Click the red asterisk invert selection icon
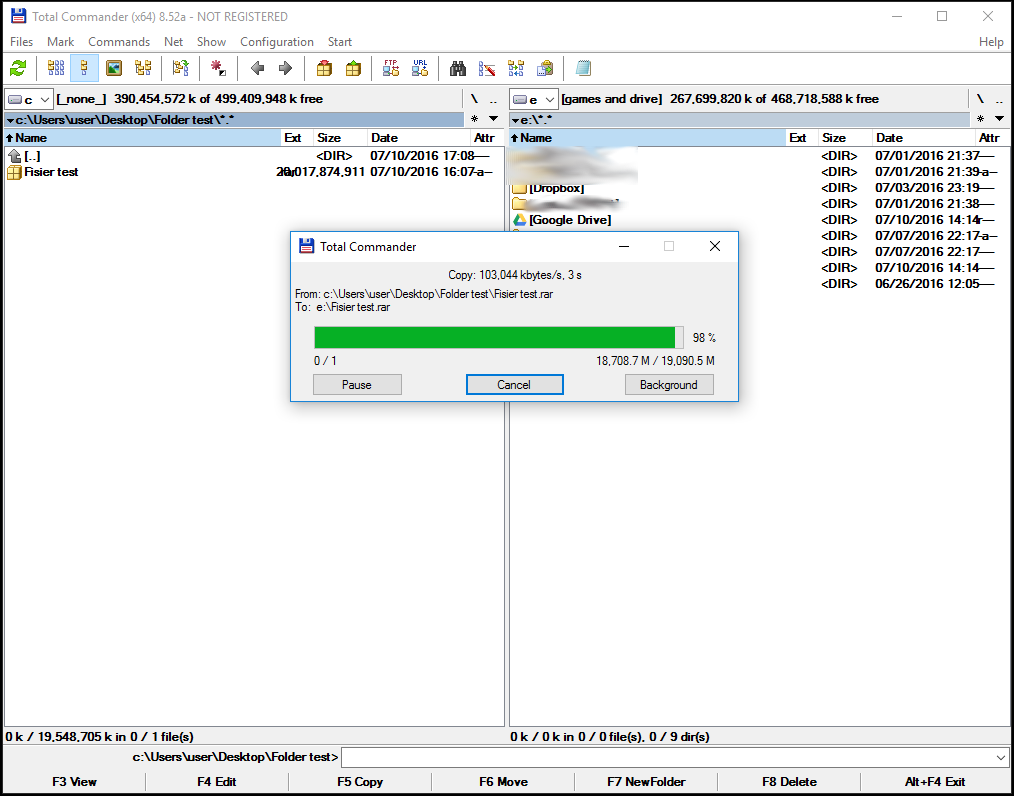1014x796 pixels. coord(218,68)
